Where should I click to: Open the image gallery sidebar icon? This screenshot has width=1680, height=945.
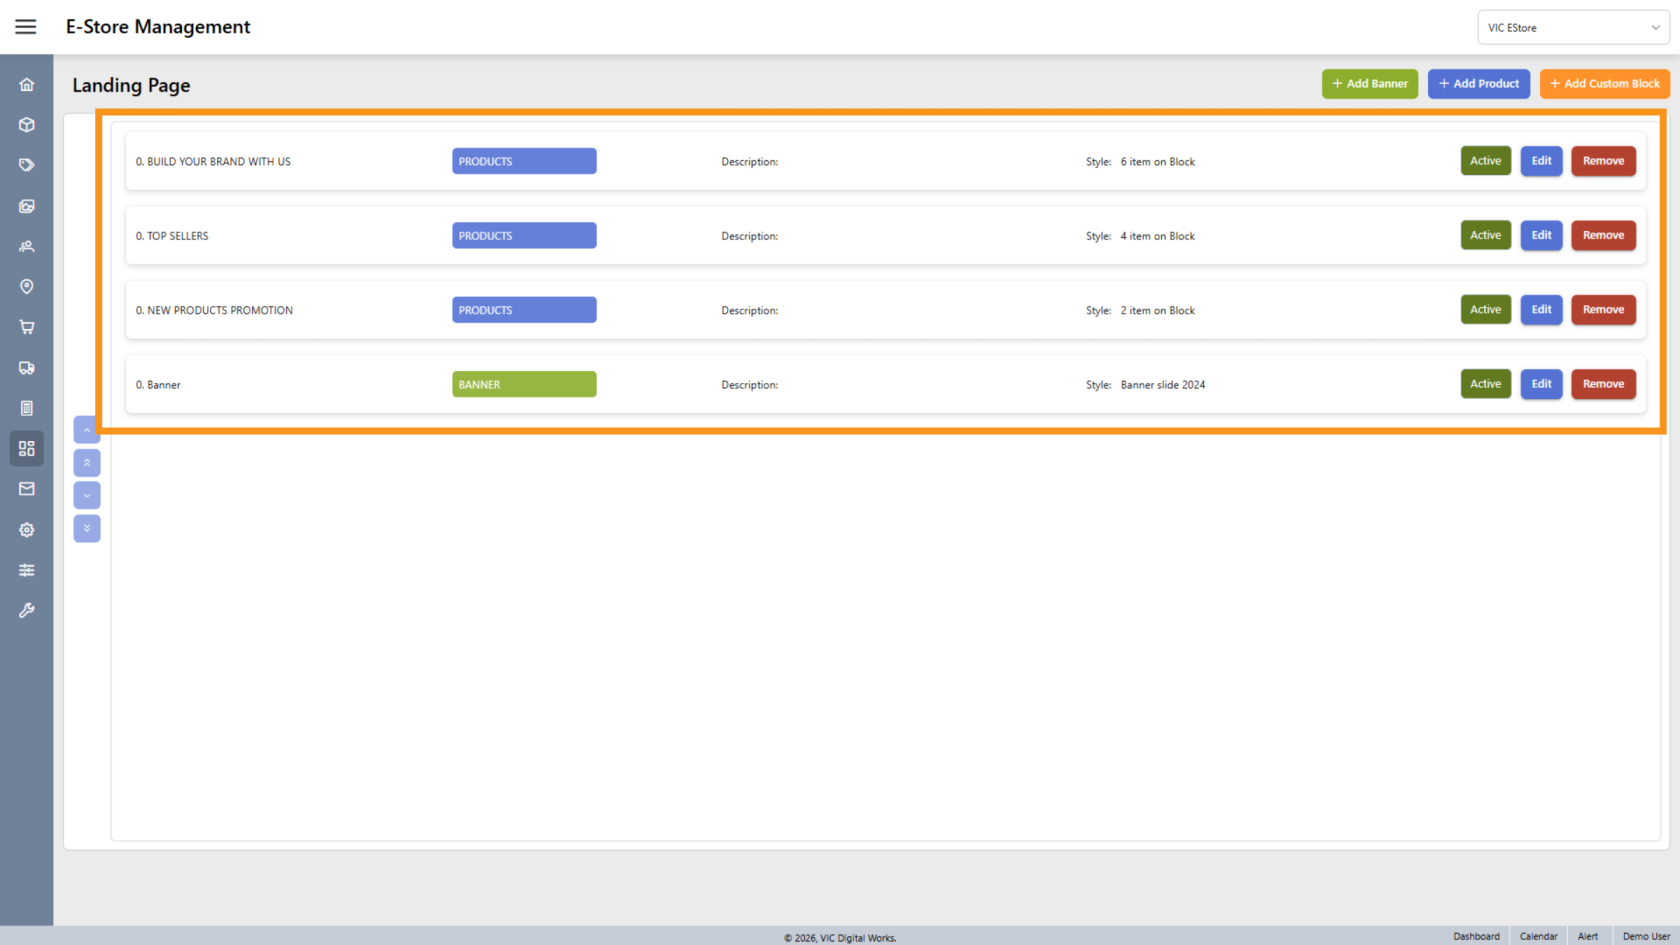click(27, 206)
